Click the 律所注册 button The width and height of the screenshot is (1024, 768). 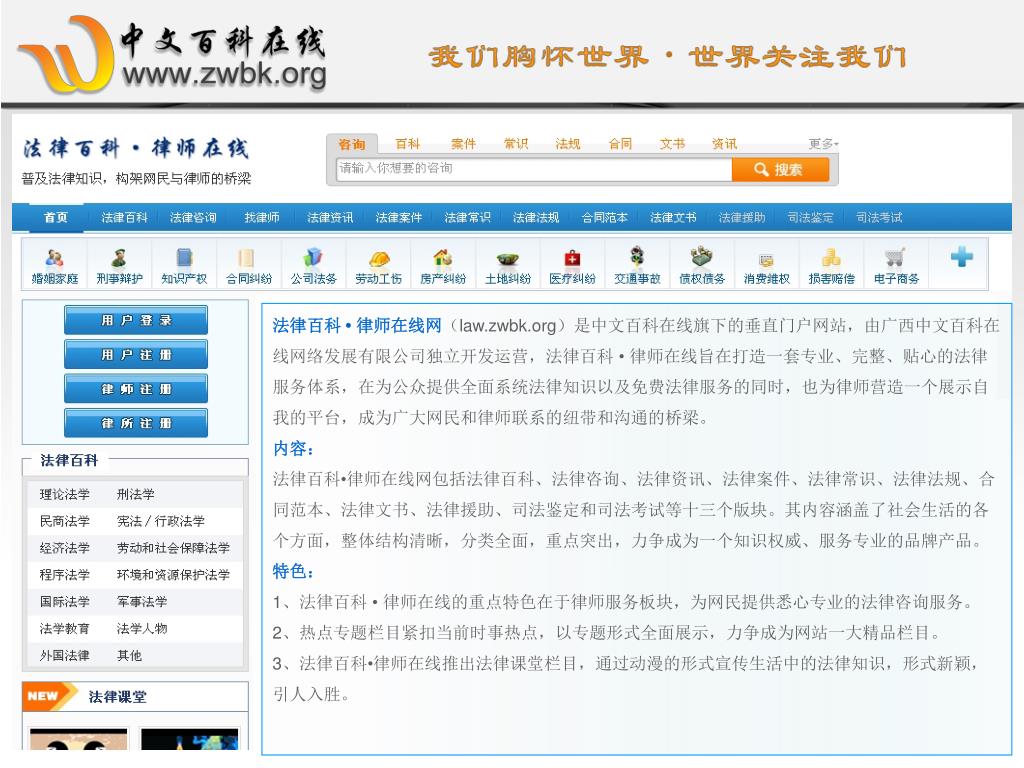136,423
